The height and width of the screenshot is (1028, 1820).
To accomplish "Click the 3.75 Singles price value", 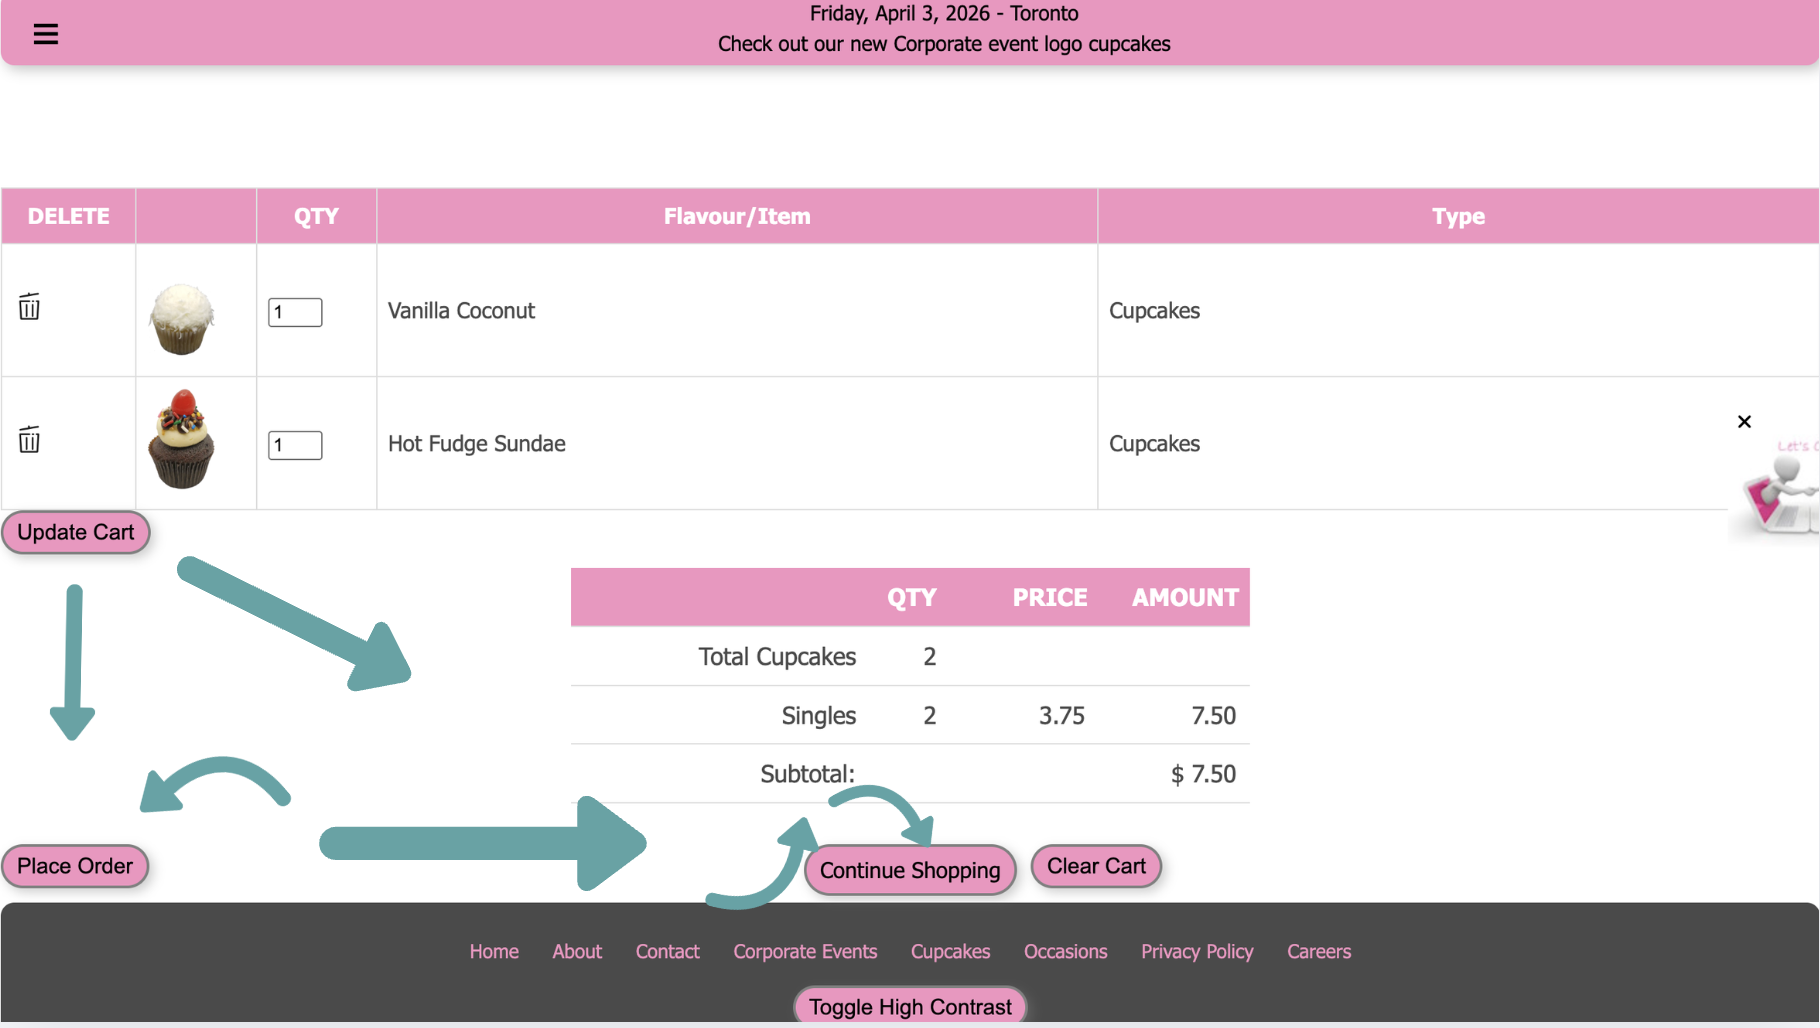I will click(x=1061, y=715).
